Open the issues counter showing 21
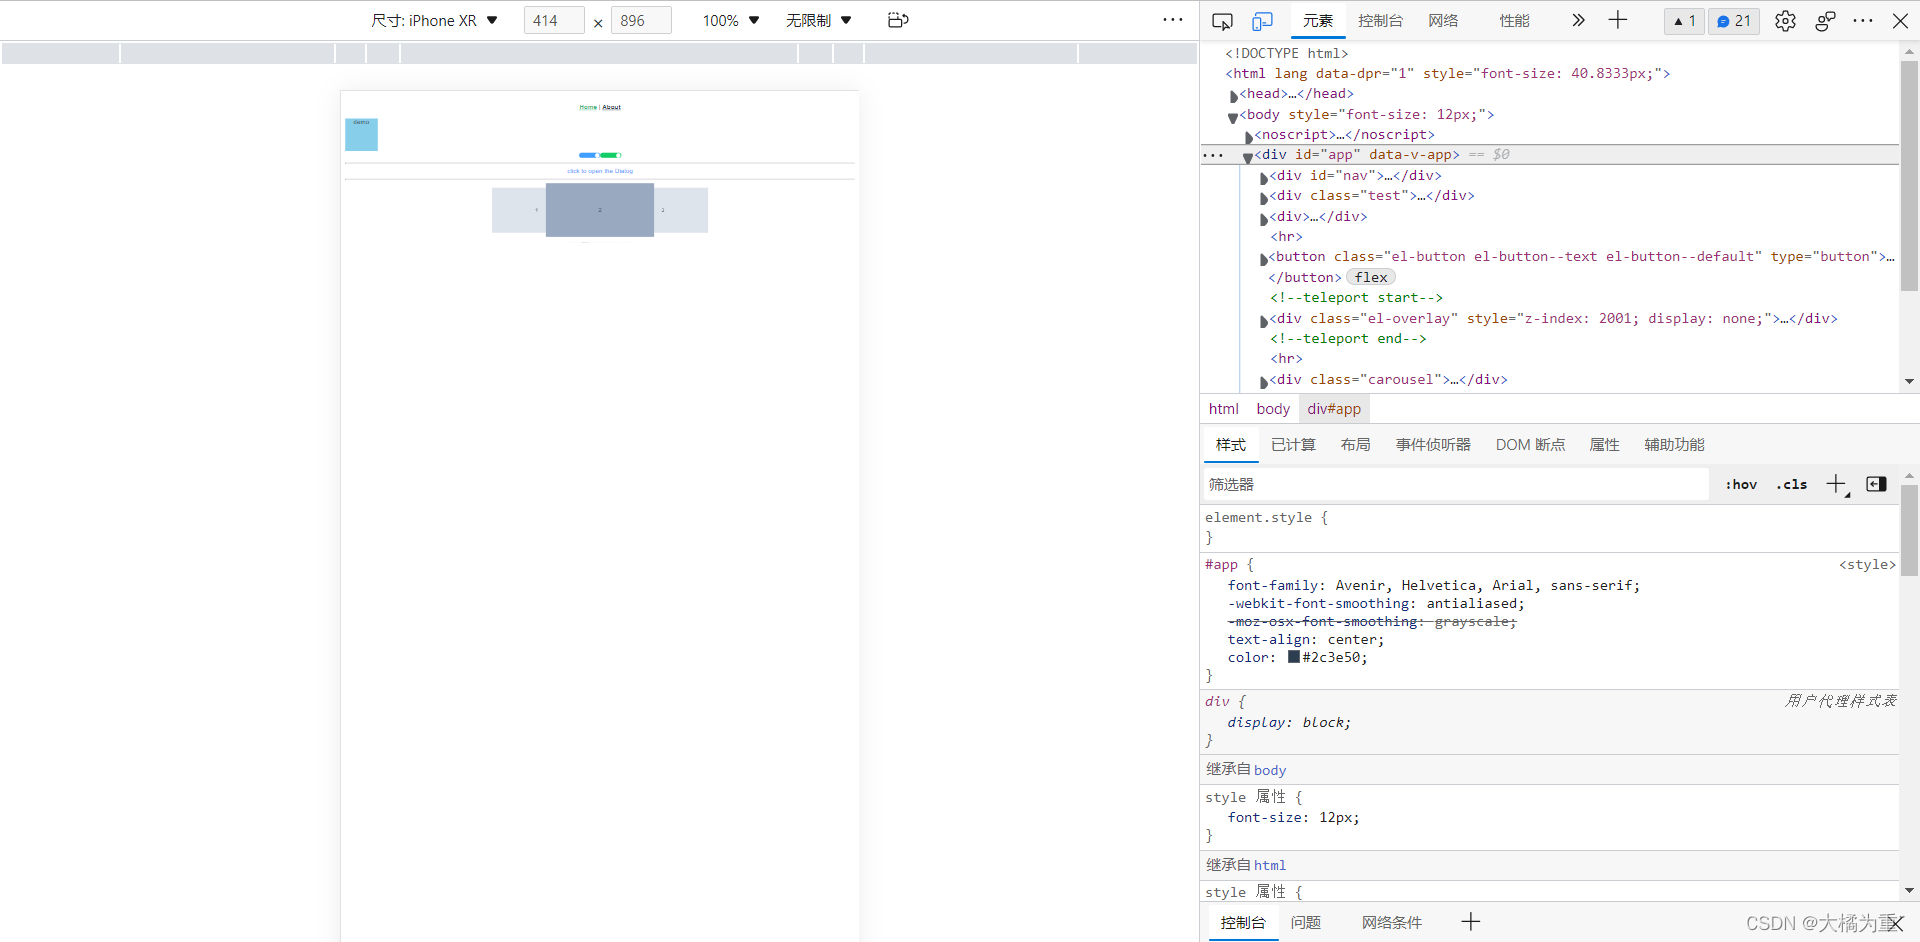 point(1734,21)
